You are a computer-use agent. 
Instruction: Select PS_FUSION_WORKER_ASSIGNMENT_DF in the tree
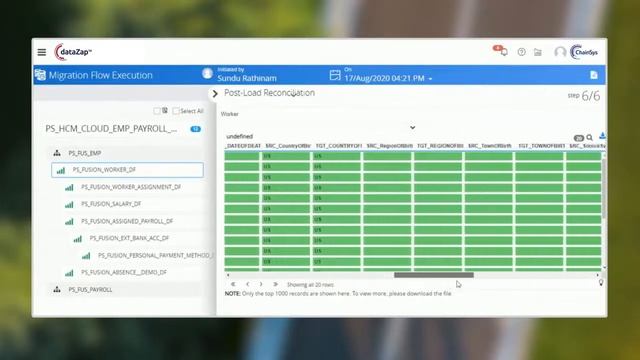click(131, 187)
